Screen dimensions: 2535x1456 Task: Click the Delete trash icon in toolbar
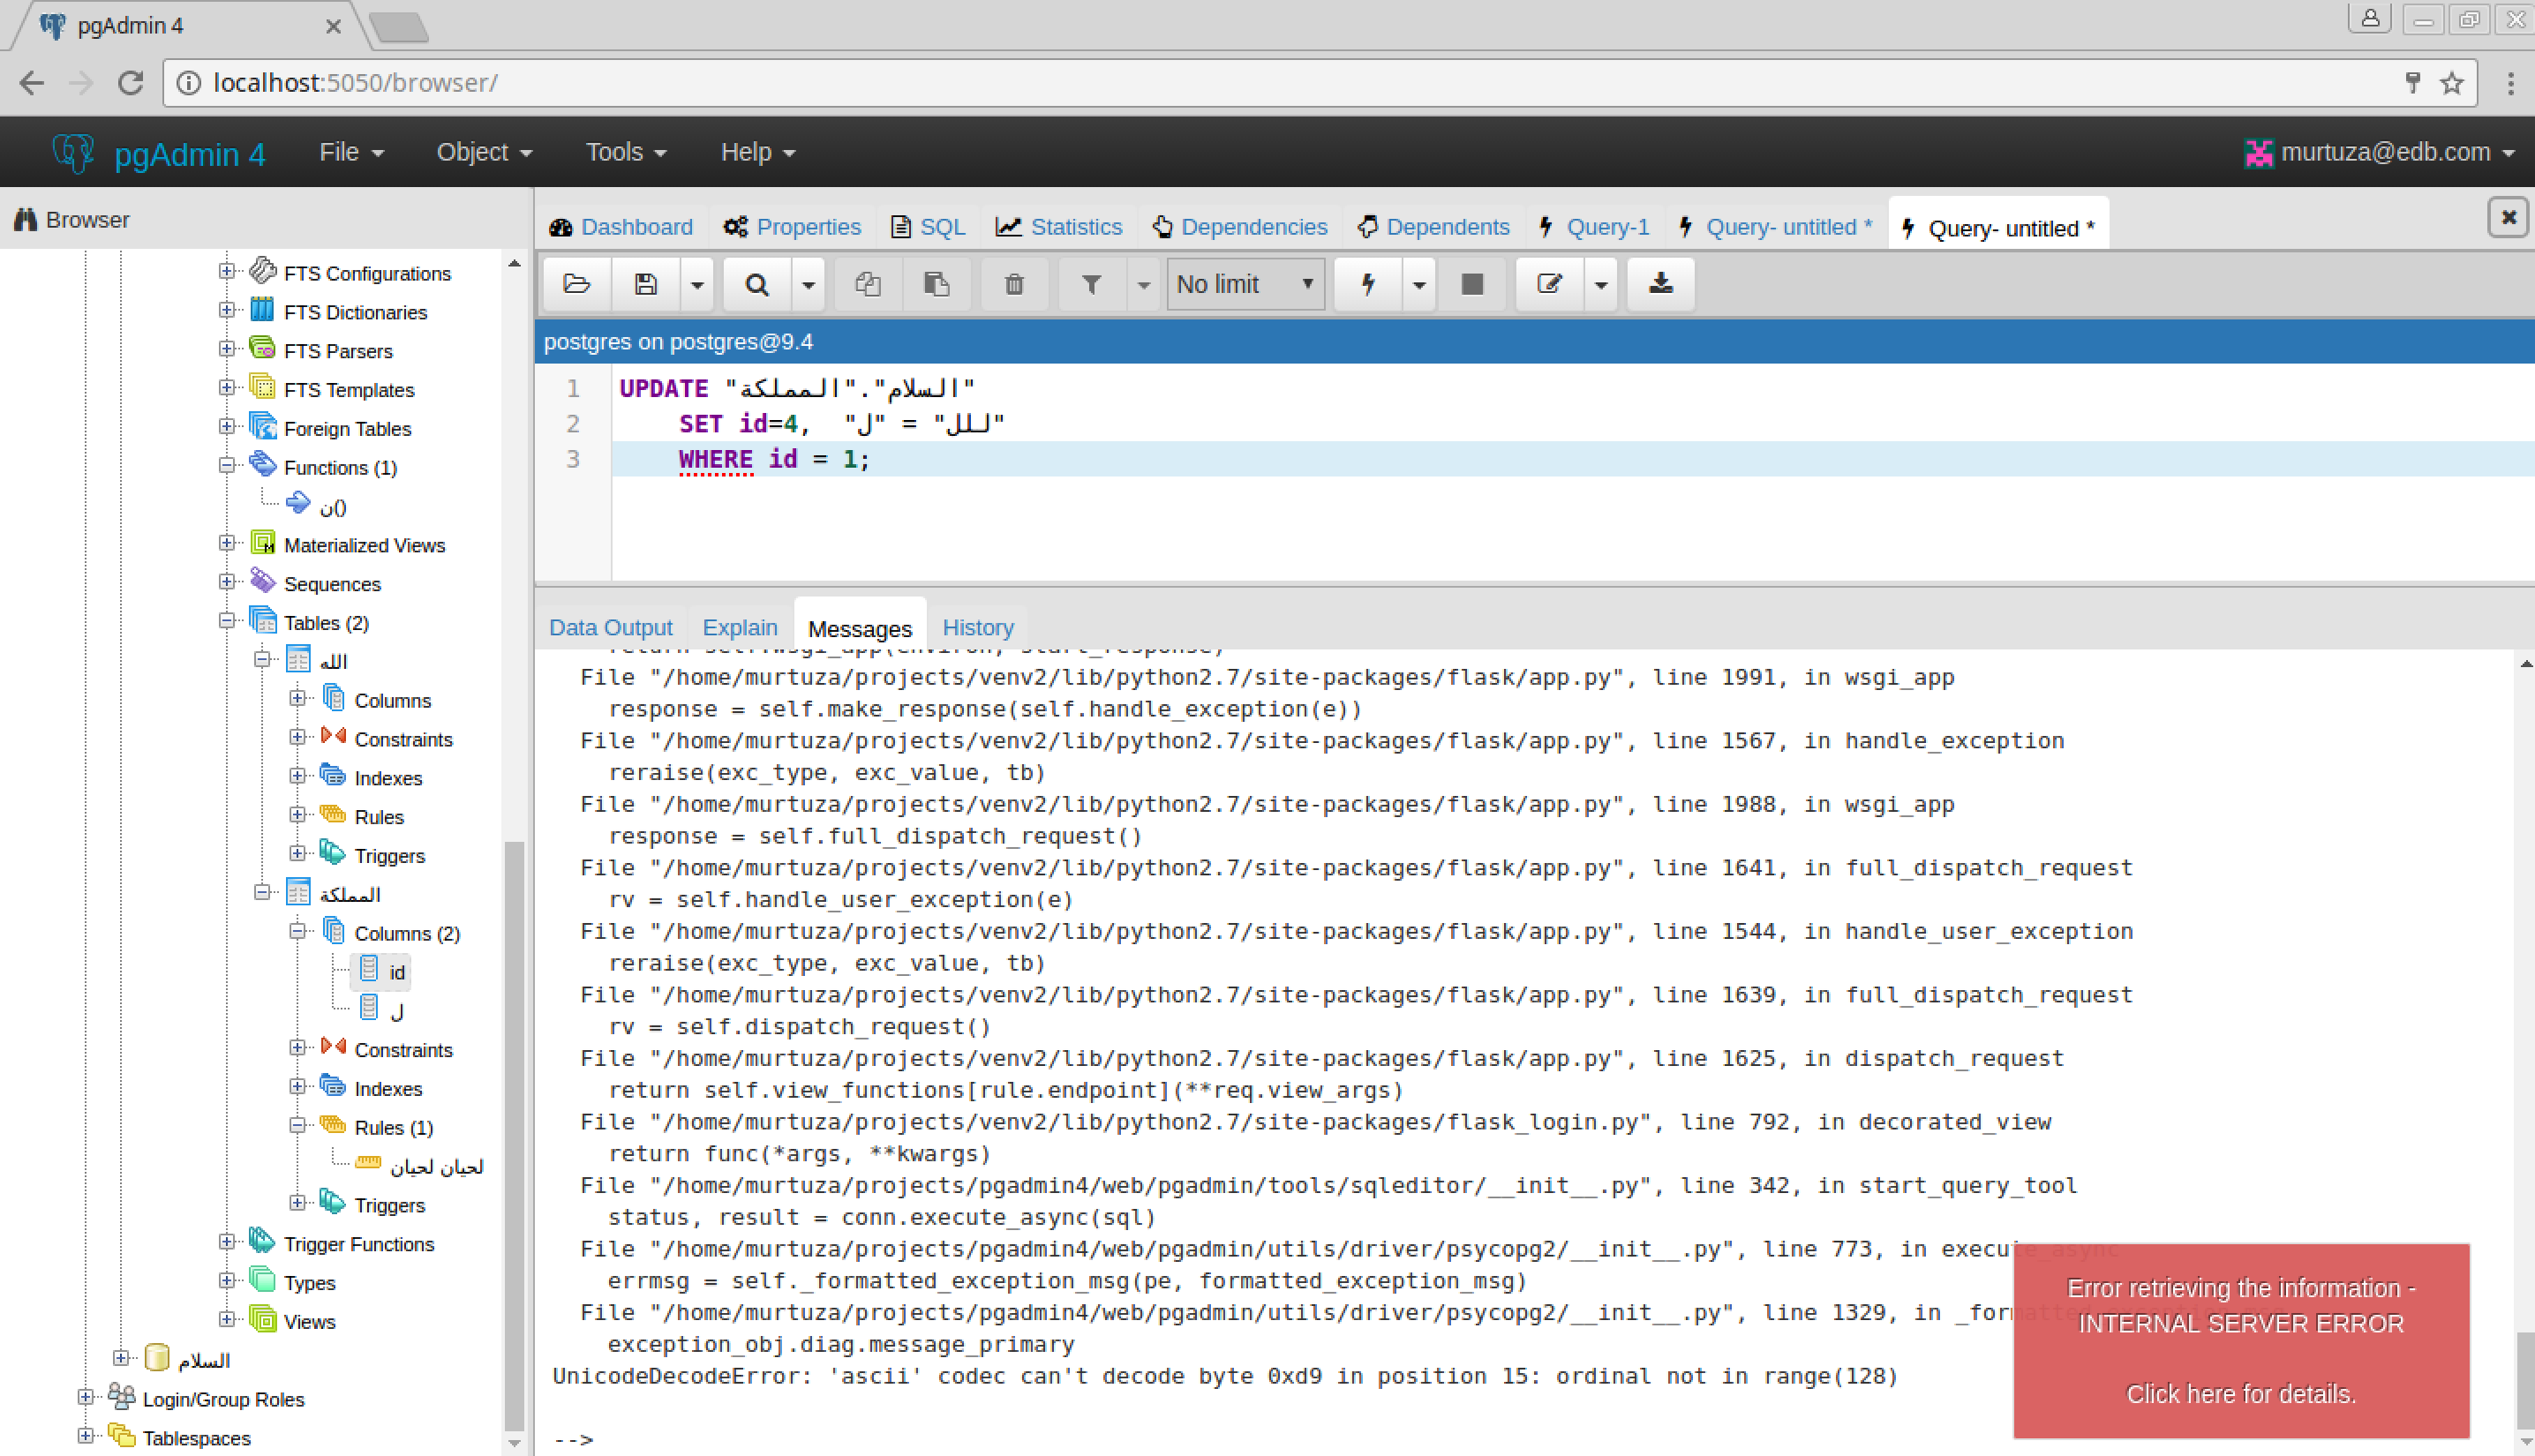(1014, 284)
